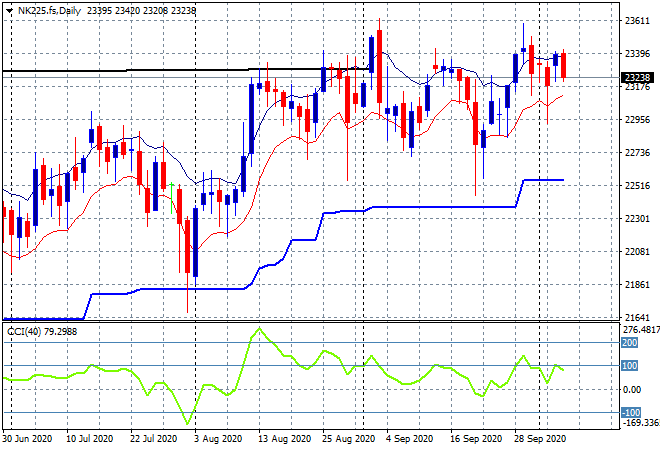This screenshot has width=660, height=450.
Task: Click the 22081 price axis label
Action: pyautogui.click(x=637, y=251)
